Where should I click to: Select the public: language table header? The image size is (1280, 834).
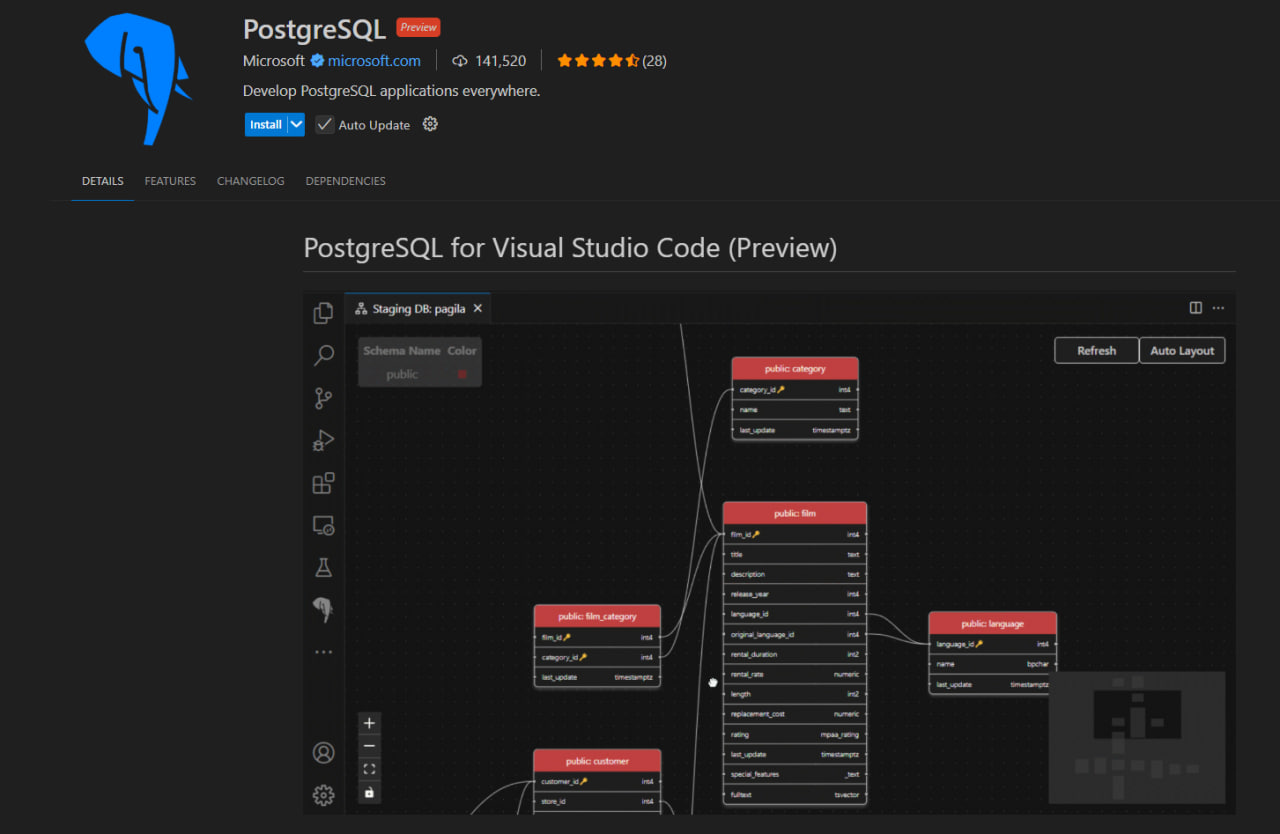(992, 623)
